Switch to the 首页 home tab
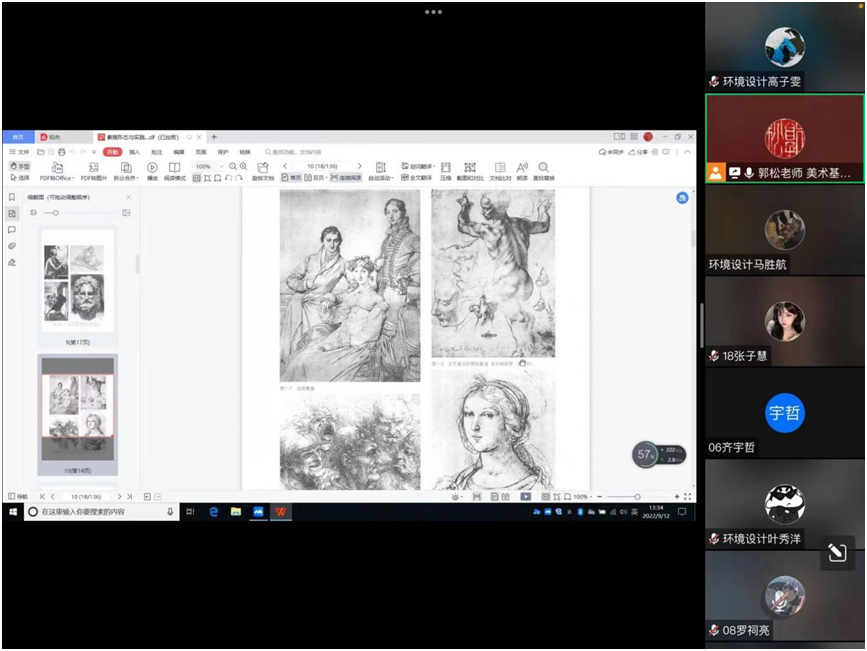This screenshot has width=867, height=651. 18,137
